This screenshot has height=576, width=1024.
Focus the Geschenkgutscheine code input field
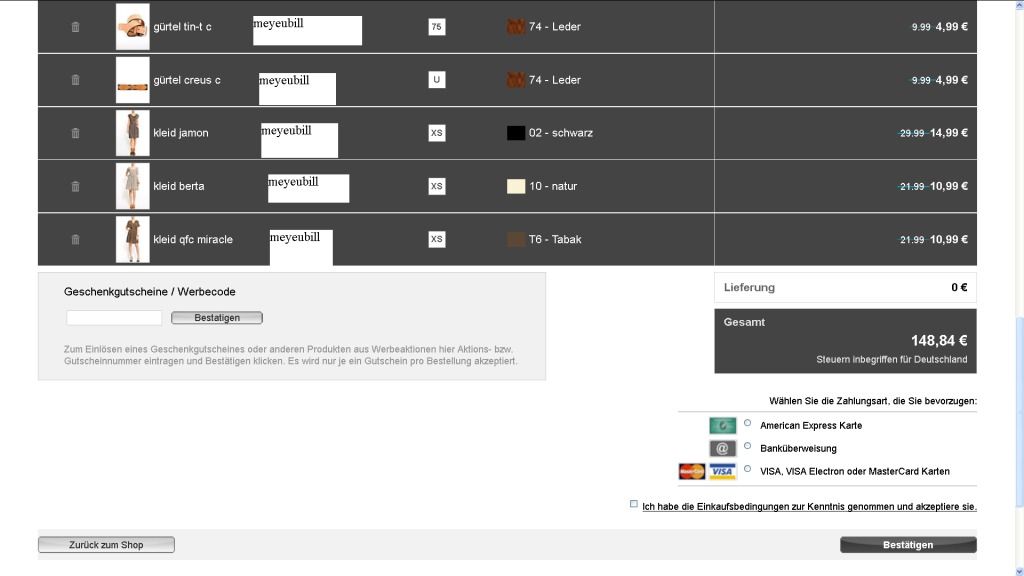[114, 318]
